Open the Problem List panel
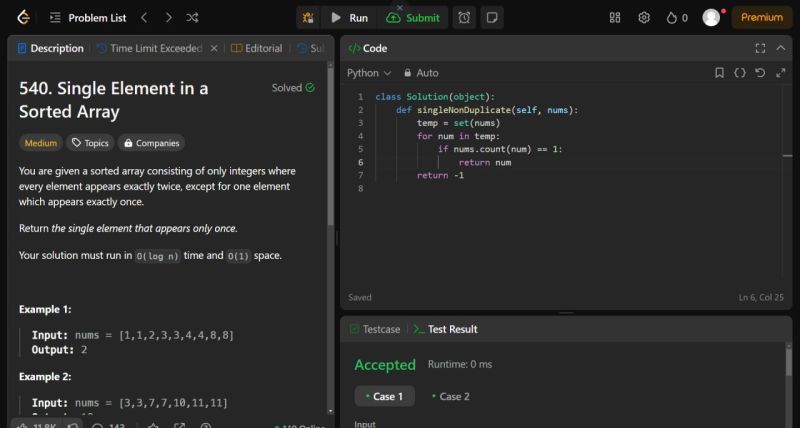 pos(88,18)
